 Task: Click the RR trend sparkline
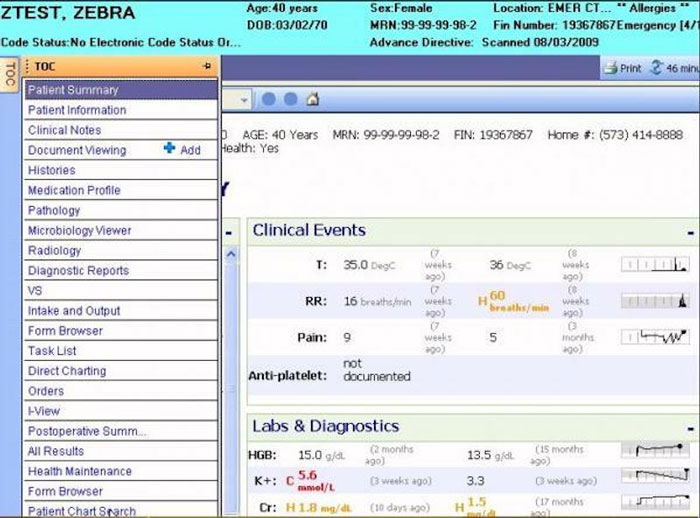click(654, 301)
